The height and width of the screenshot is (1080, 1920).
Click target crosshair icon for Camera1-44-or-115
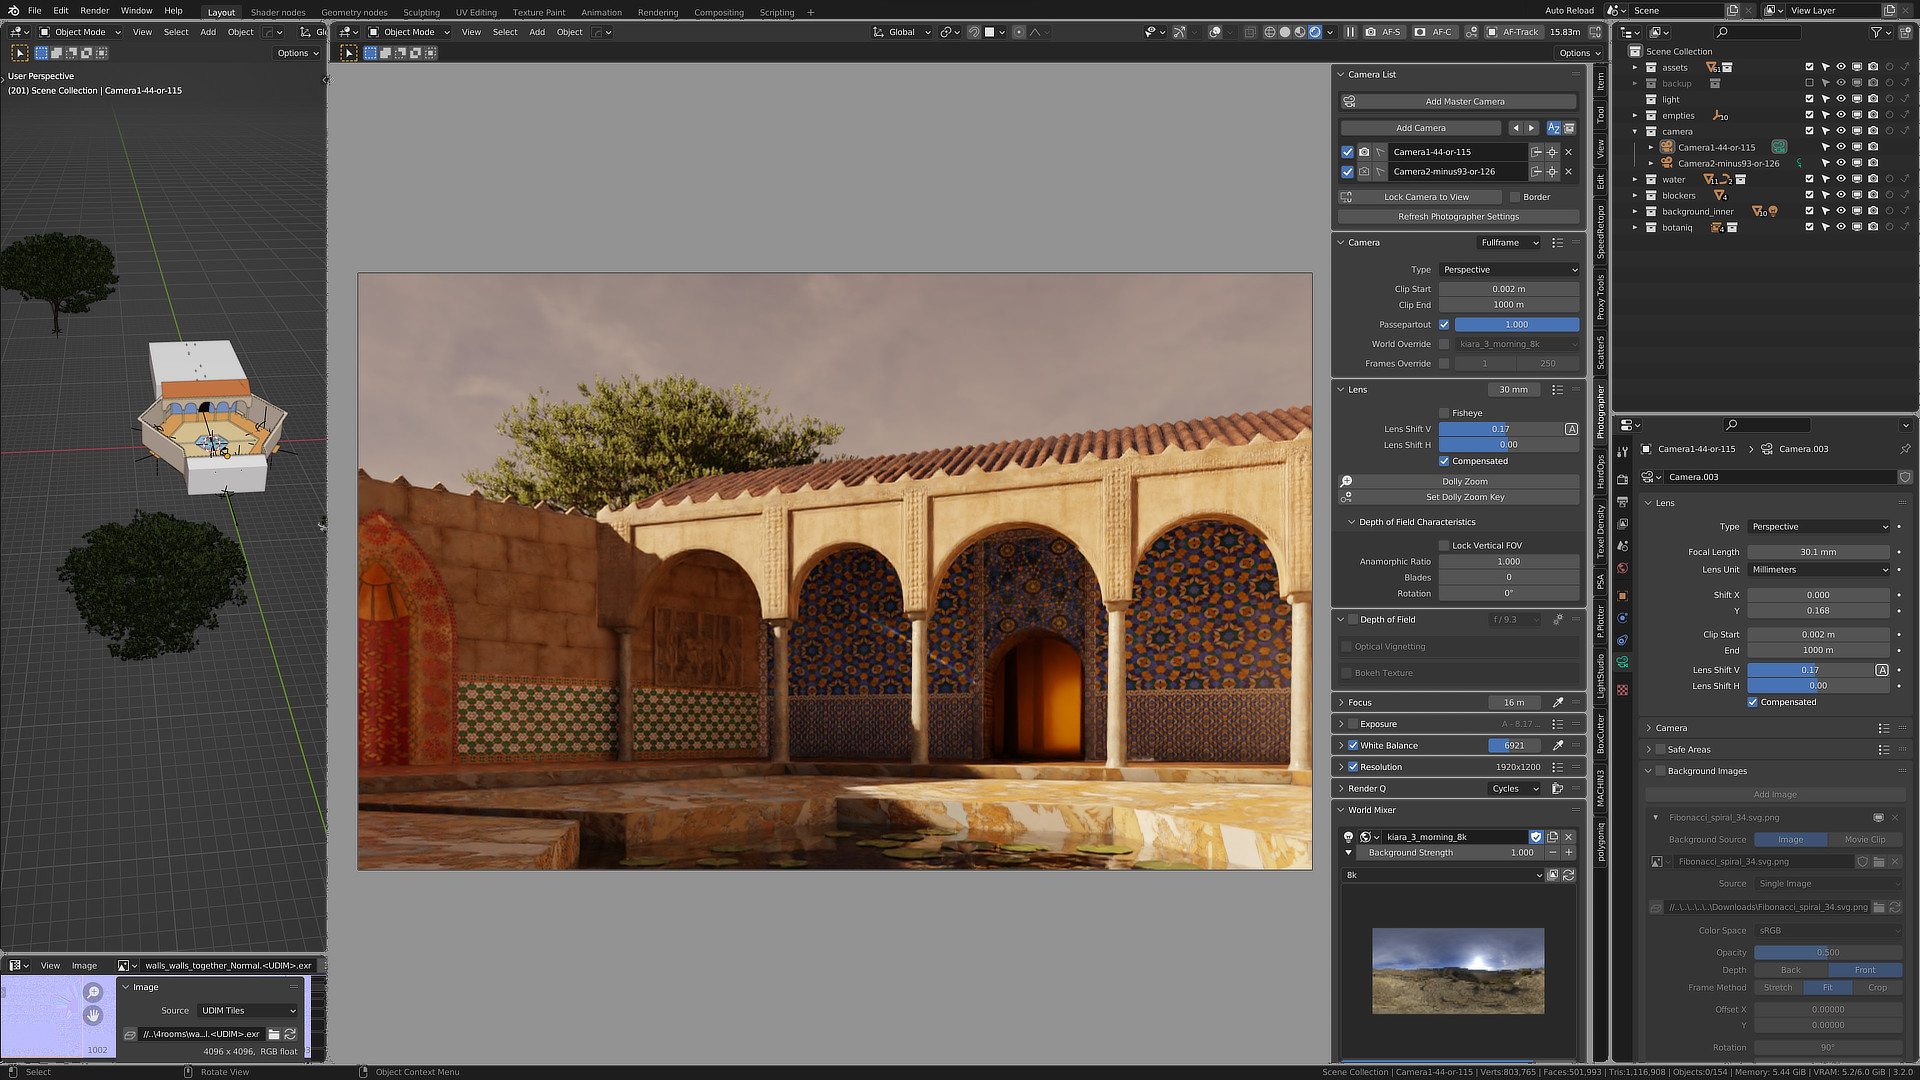pos(1552,152)
